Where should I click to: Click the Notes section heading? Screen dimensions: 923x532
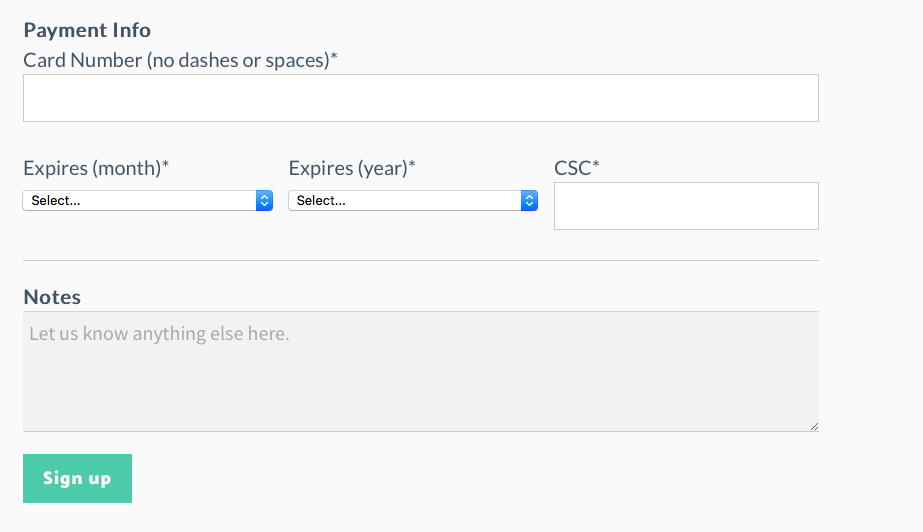point(52,297)
